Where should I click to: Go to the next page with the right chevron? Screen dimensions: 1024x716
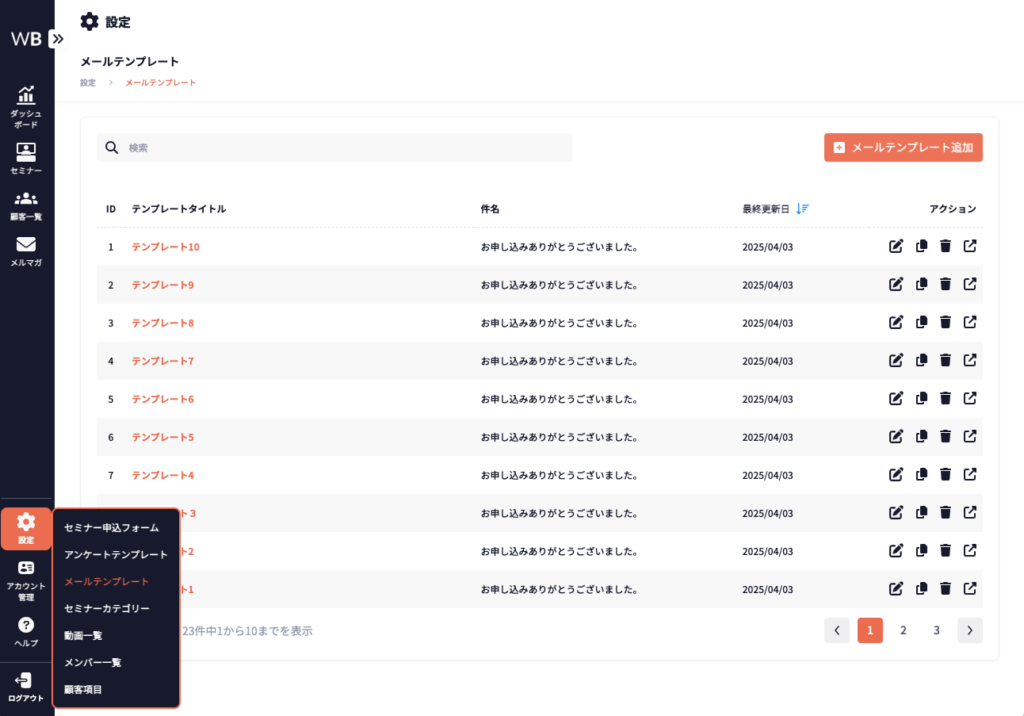click(x=969, y=630)
